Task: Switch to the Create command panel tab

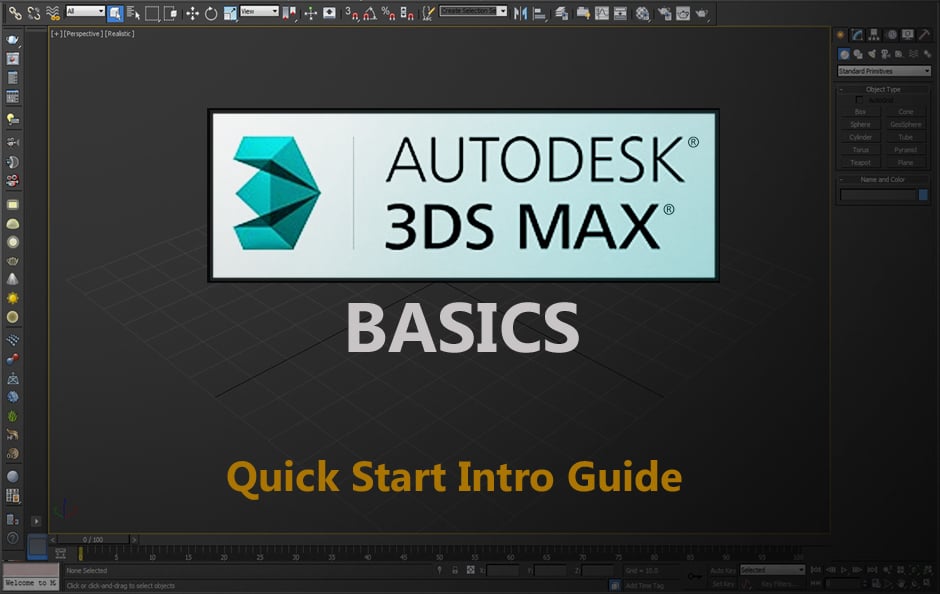Action: [x=840, y=35]
